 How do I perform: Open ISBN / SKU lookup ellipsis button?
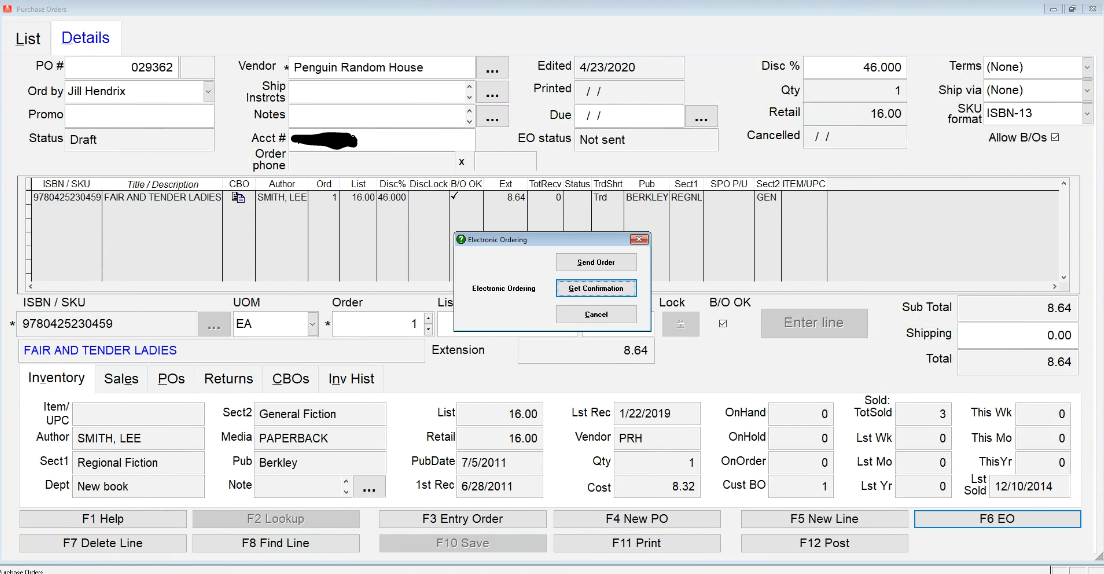(214, 325)
